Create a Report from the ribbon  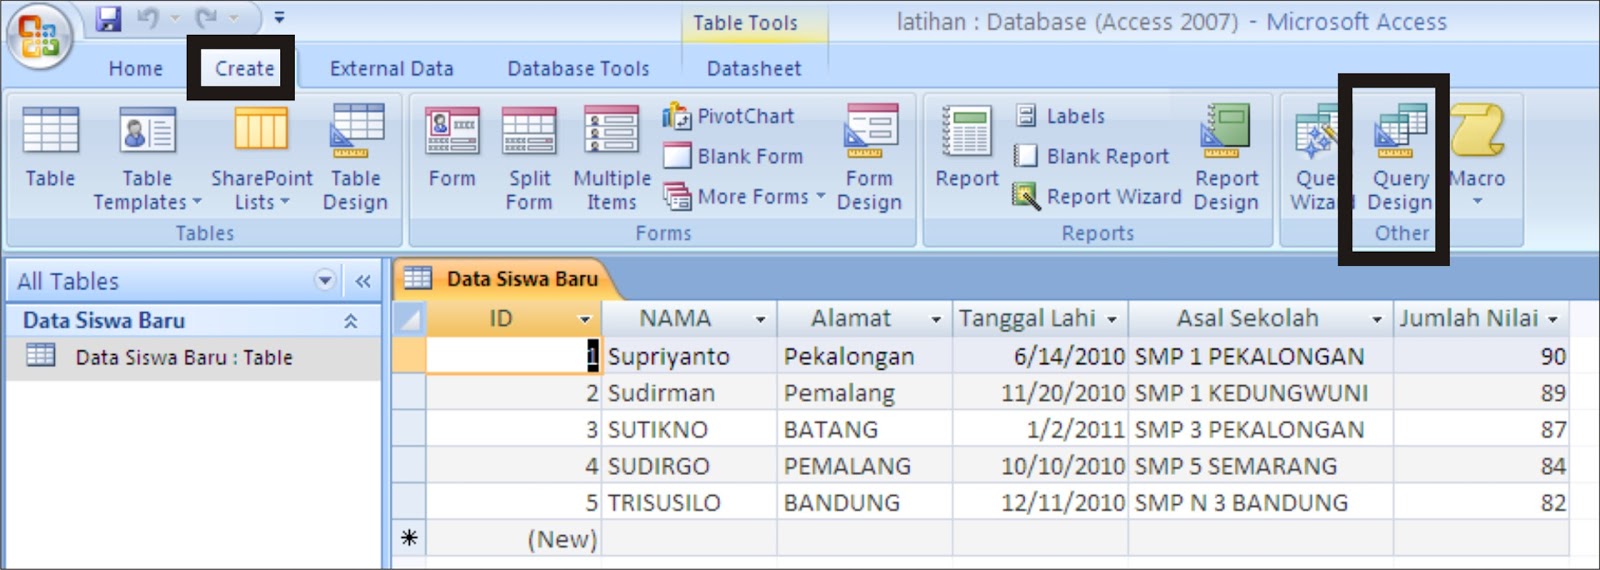[x=967, y=148]
